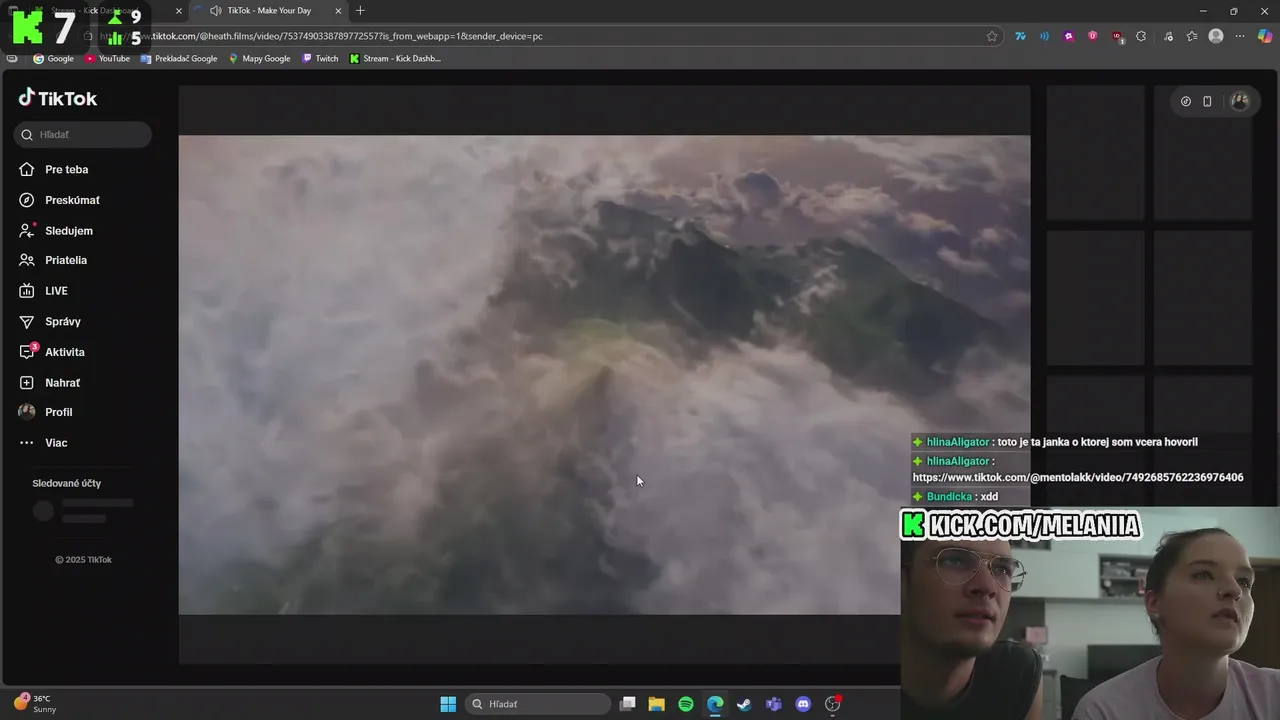1280x720 pixels.
Task: Bookmark page with star icon
Action: click(x=992, y=36)
